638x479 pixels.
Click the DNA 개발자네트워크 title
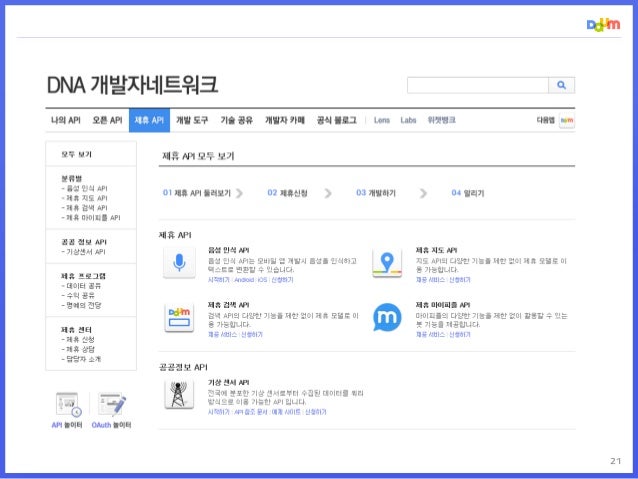point(132,85)
